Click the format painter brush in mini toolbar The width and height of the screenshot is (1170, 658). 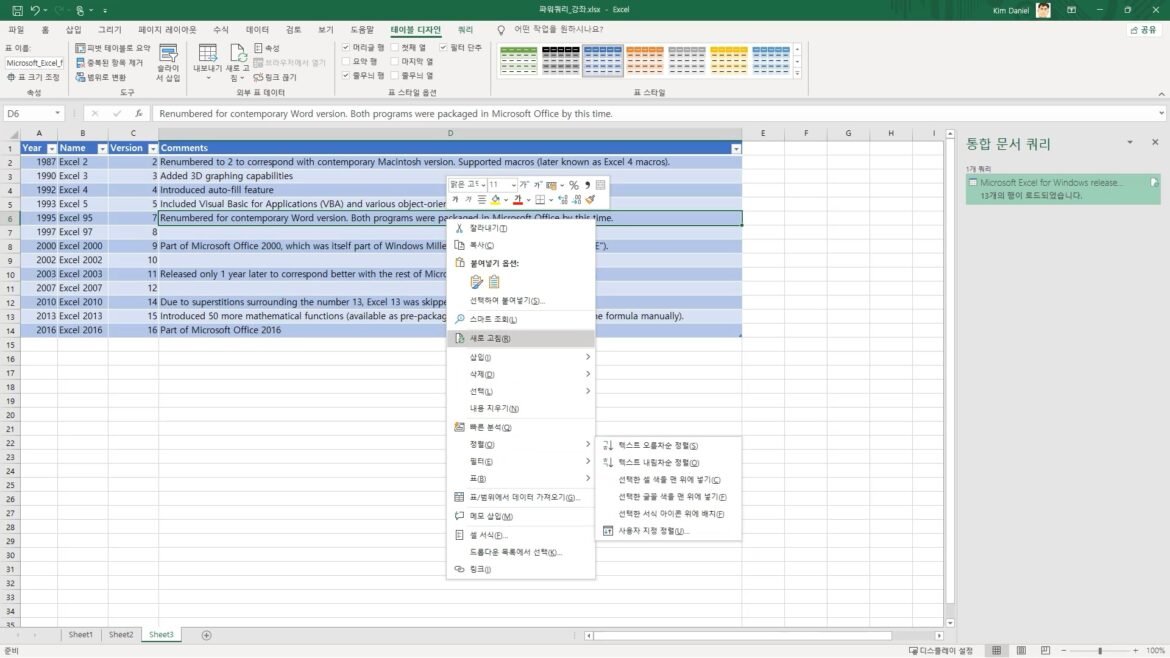[591, 200]
